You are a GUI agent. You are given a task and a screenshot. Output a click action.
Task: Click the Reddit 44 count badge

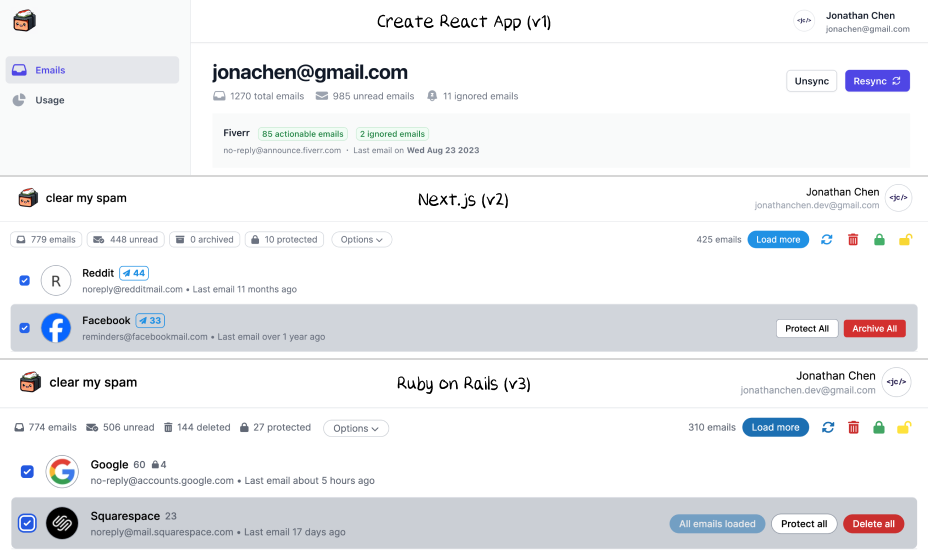click(134, 273)
